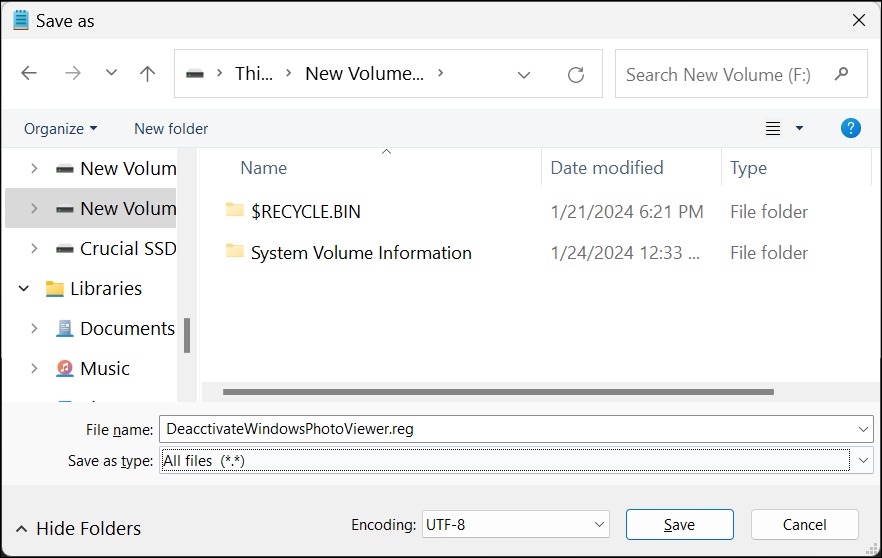The height and width of the screenshot is (558, 882).
Task: Expand the first New Volume drive
Action: tap(34, 169)
